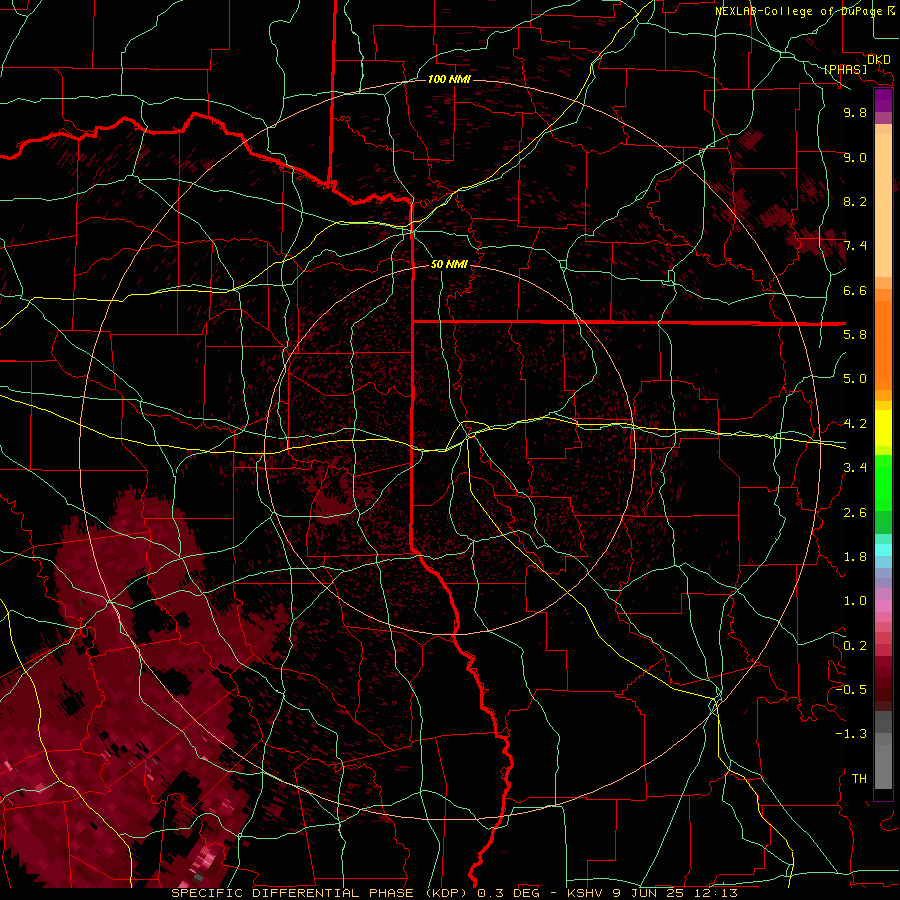Click the cyan segment of the color bar
This screenshot has height=900, width=900.
(883, 550)
